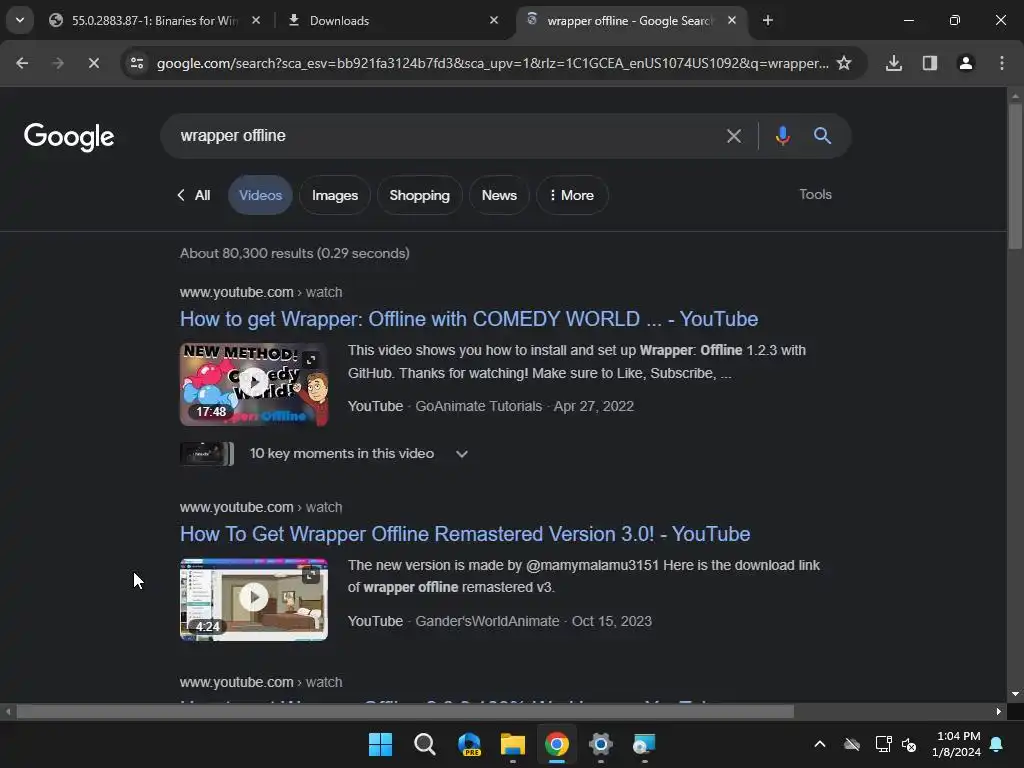Open Settings gear app in taskbar
Screen dimensions: 1024x768
click(601, 744)
